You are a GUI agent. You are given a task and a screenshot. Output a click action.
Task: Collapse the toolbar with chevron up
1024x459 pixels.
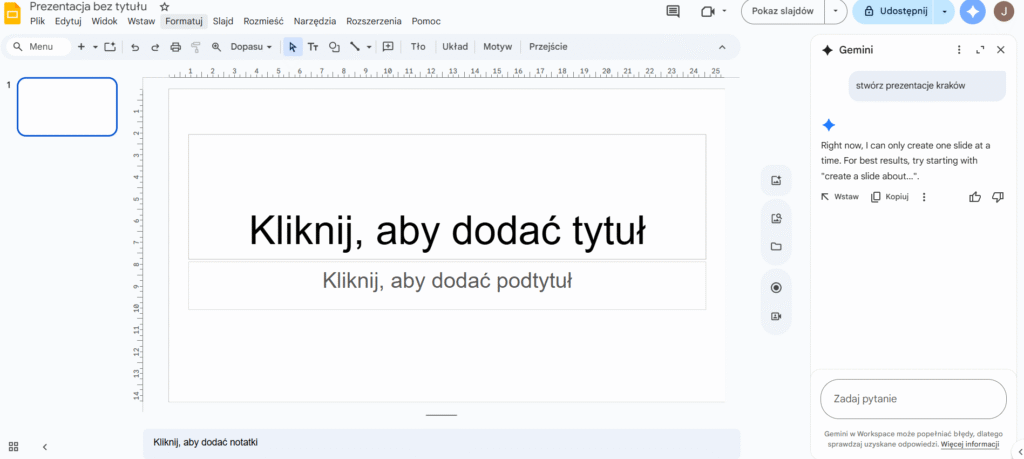(722, 47)
